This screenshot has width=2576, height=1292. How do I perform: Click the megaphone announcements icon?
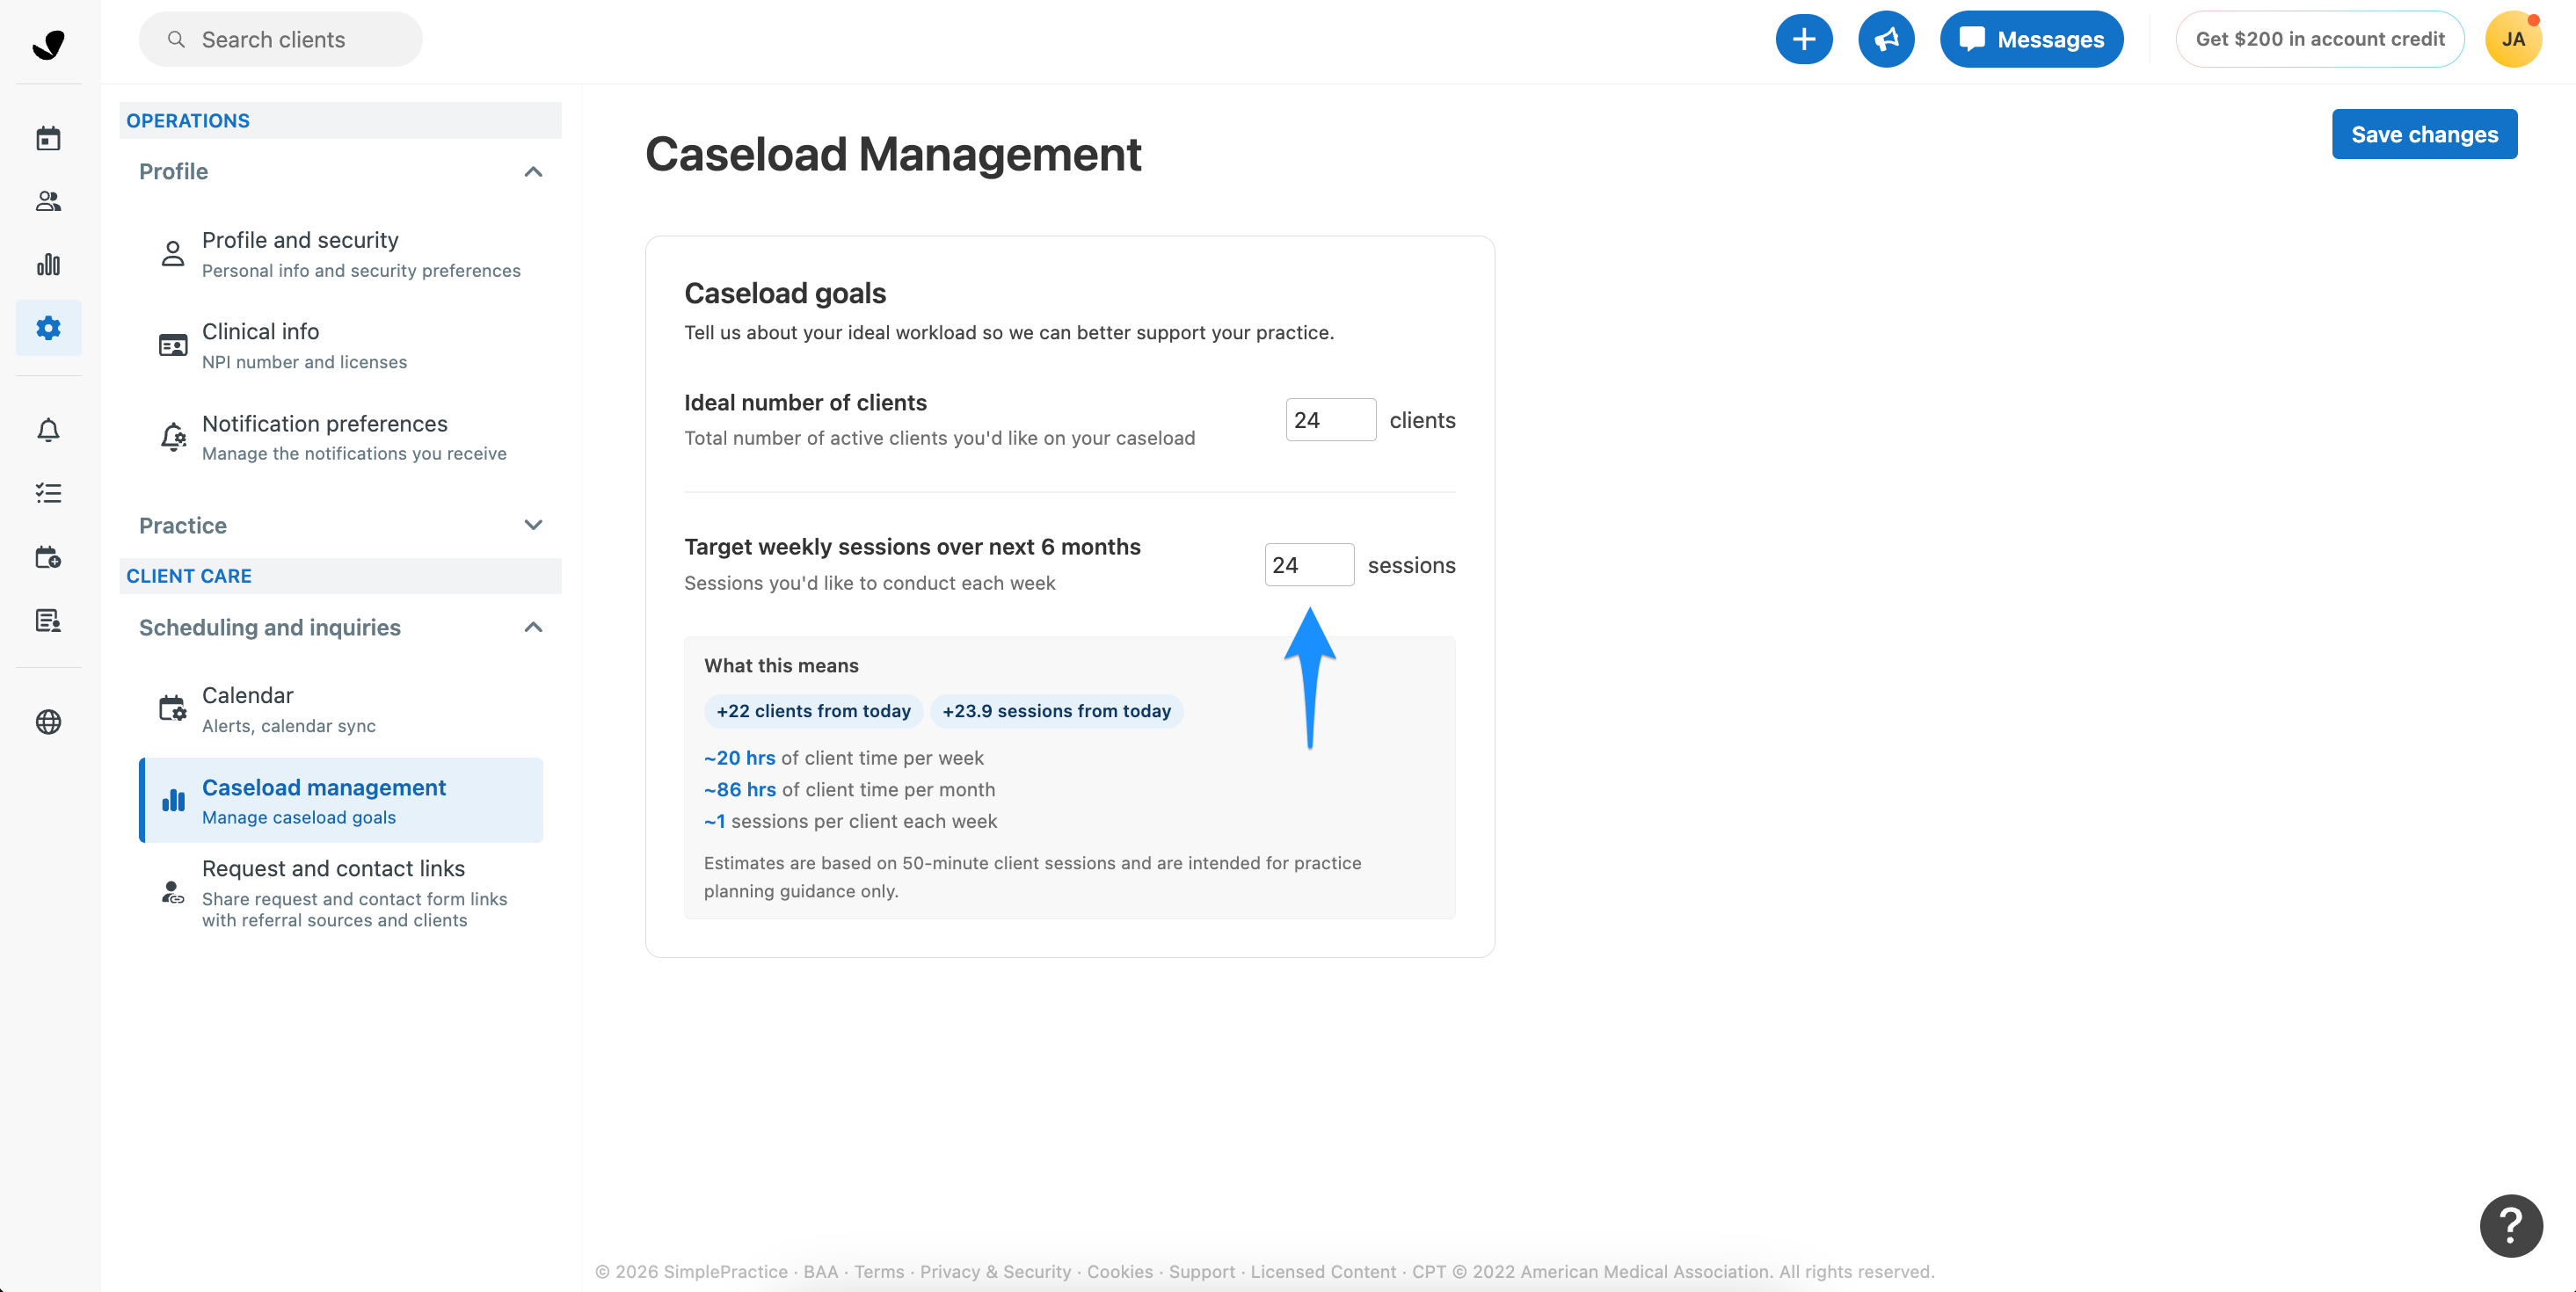point(1886,39)
